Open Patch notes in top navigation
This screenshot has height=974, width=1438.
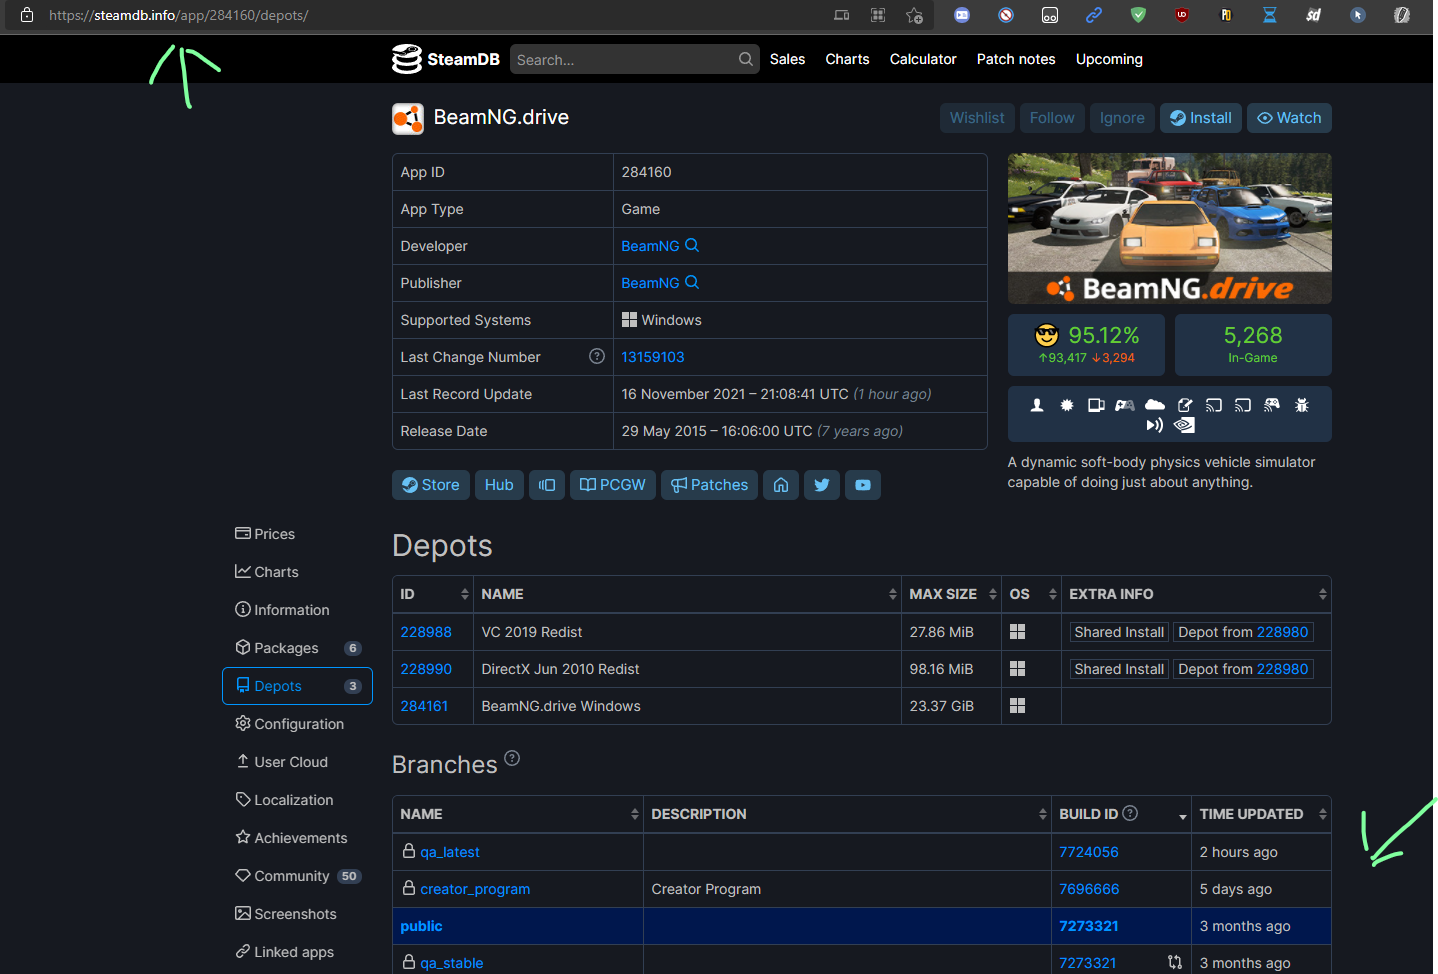tap(1016, 59)
